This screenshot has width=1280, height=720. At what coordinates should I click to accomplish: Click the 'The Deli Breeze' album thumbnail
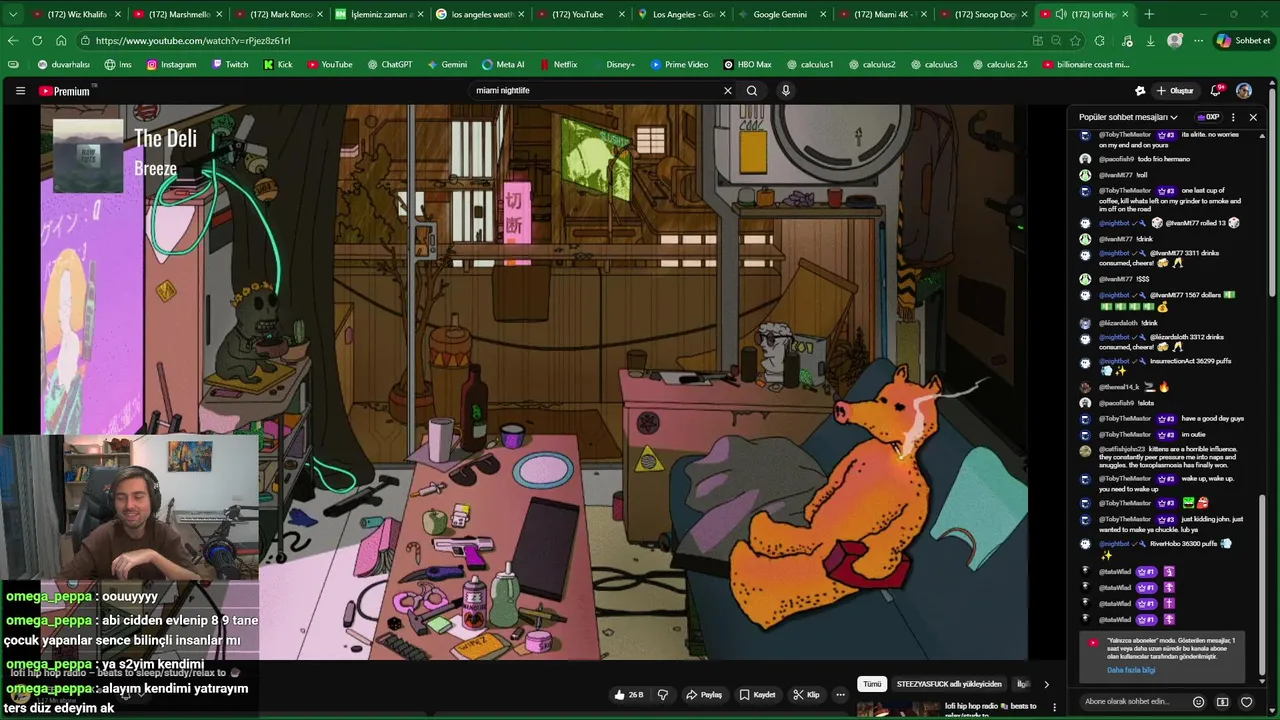88,155
